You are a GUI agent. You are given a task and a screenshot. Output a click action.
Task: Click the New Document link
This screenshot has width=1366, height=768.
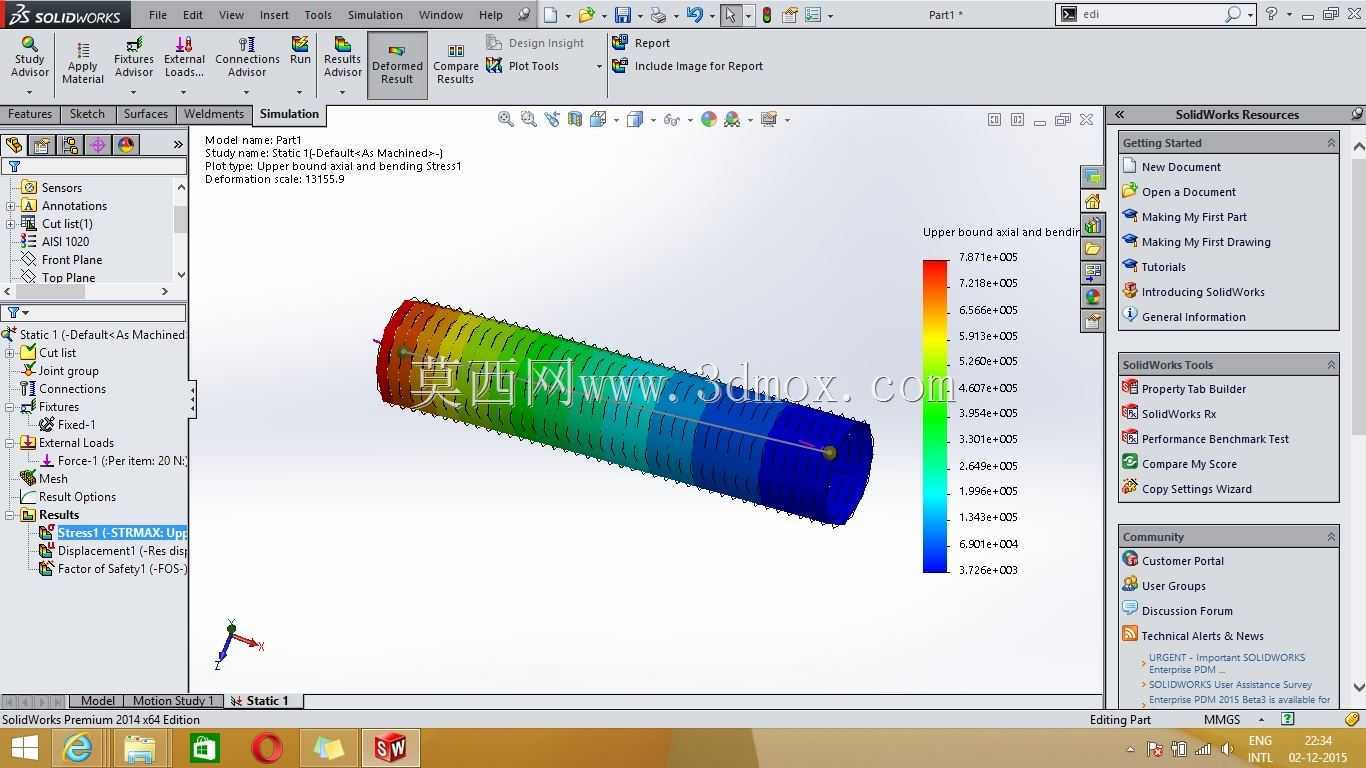coord(1181,167)
